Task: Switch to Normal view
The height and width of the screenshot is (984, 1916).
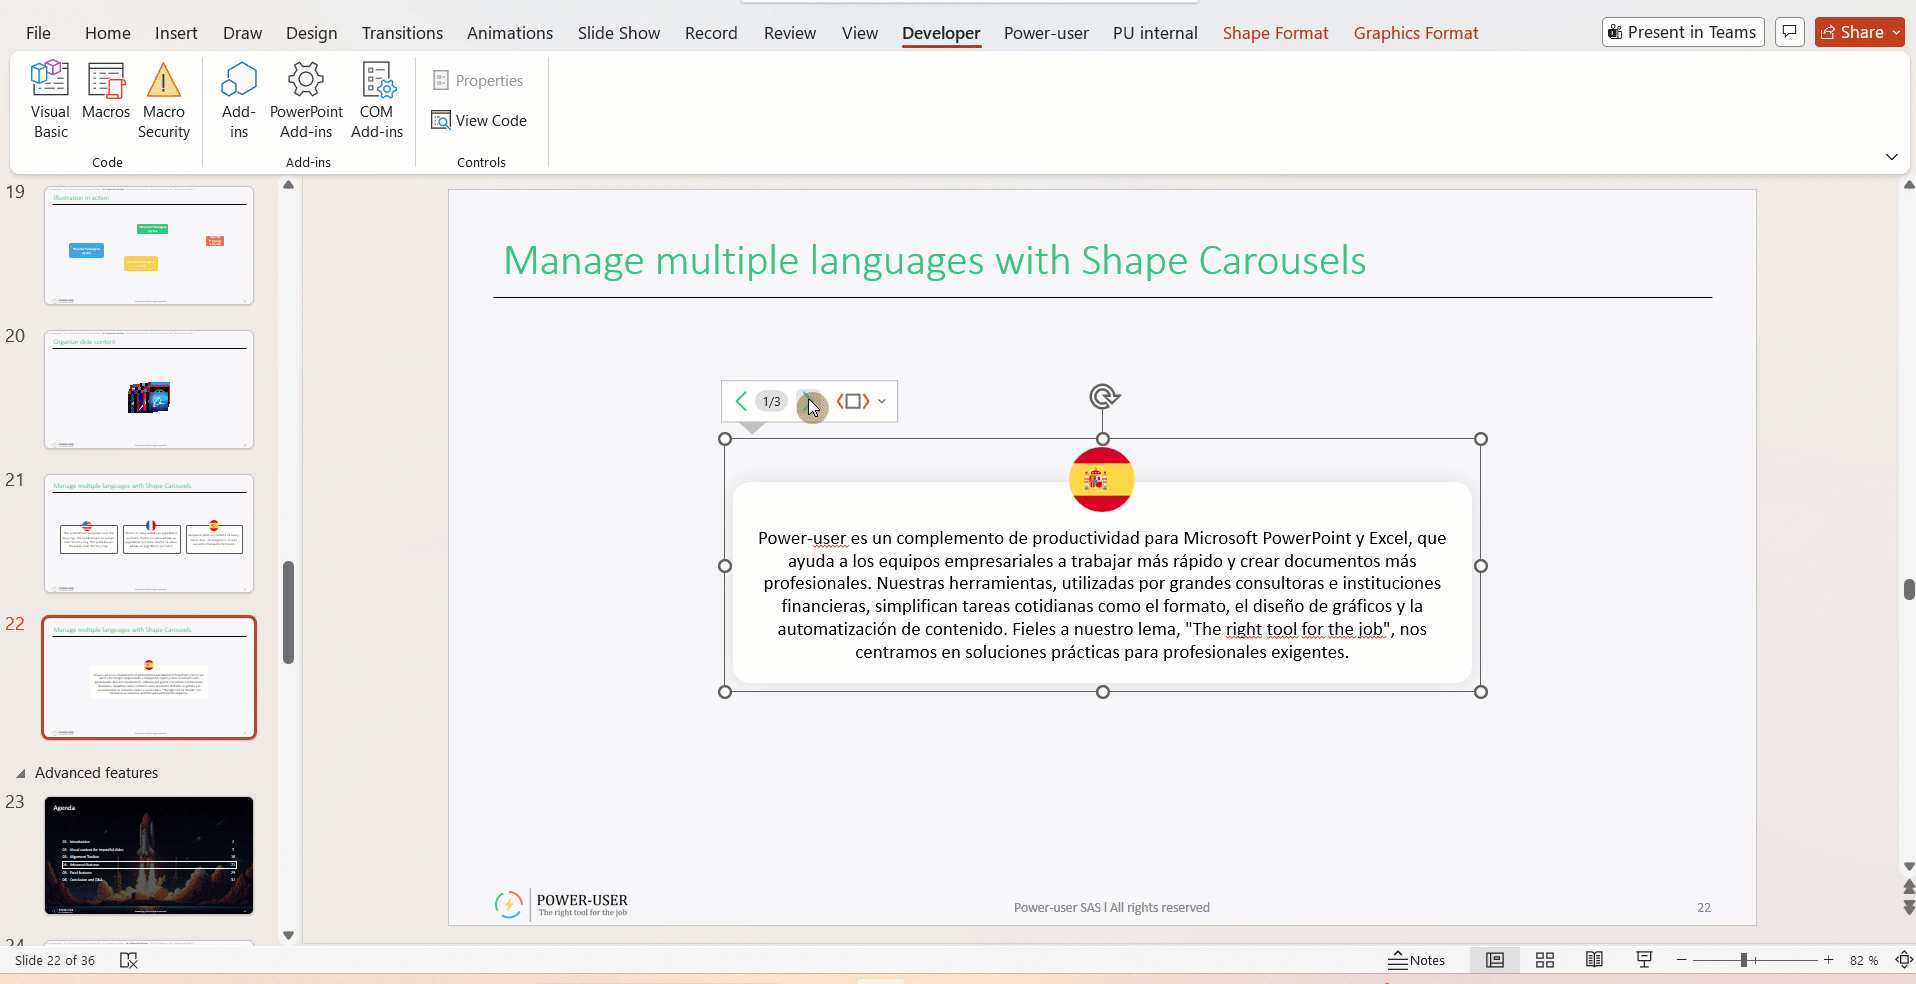Action: [1494, 960]
